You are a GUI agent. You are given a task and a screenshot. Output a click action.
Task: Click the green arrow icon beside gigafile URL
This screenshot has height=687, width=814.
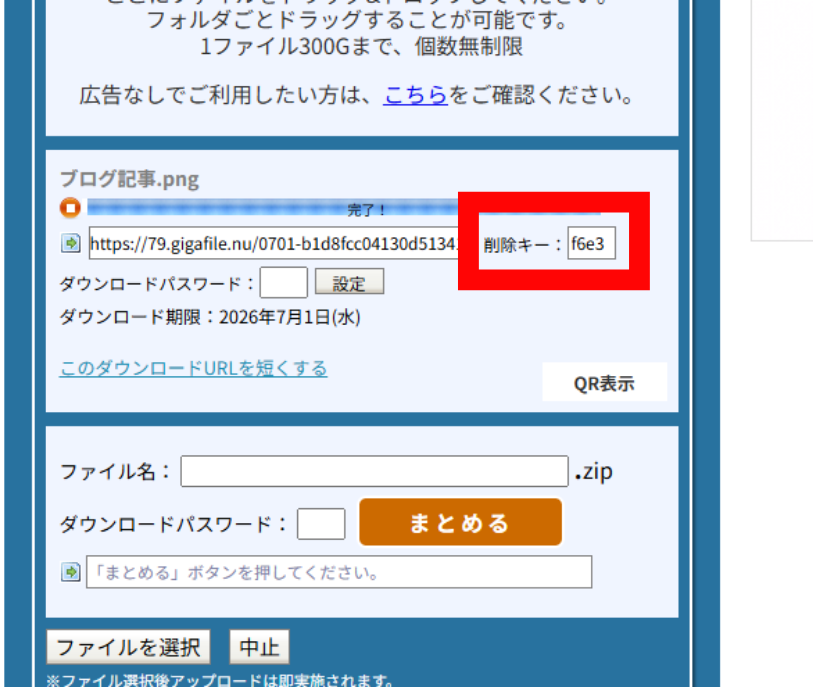click(71, 243)
